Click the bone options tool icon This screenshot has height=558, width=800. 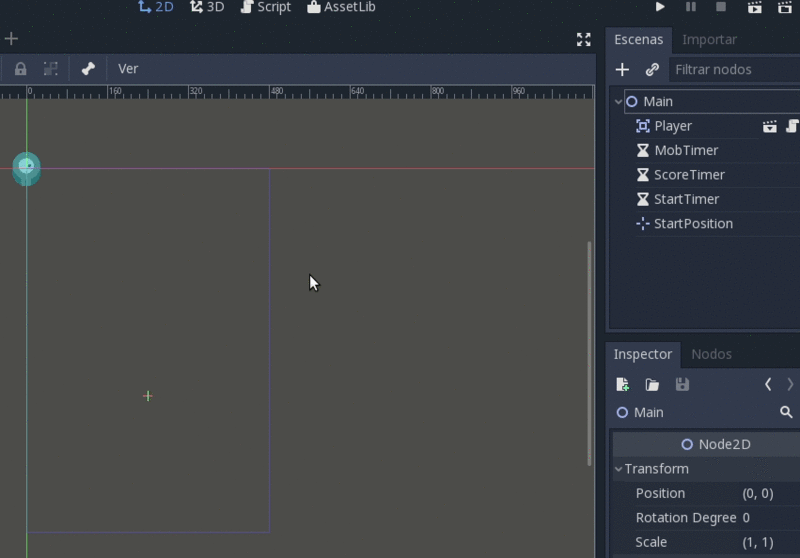(x=88, y=69)
